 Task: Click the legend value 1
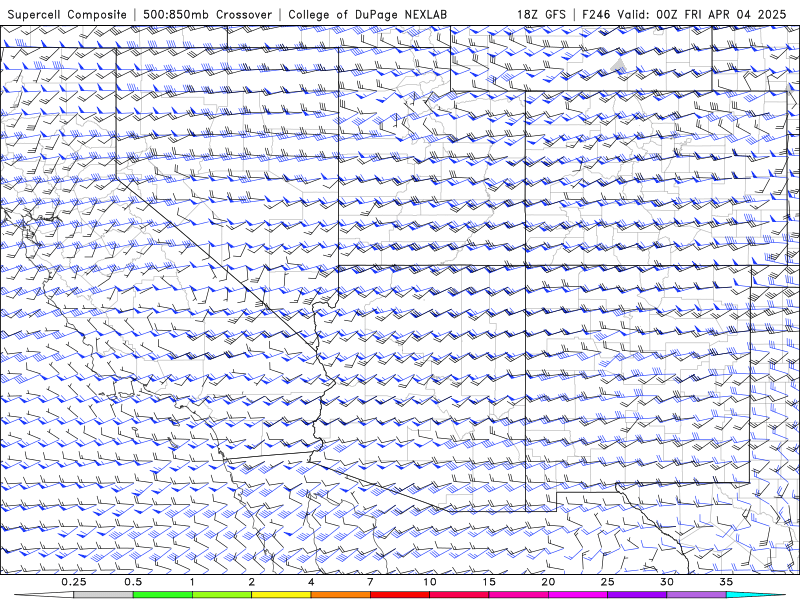(192, 582)
